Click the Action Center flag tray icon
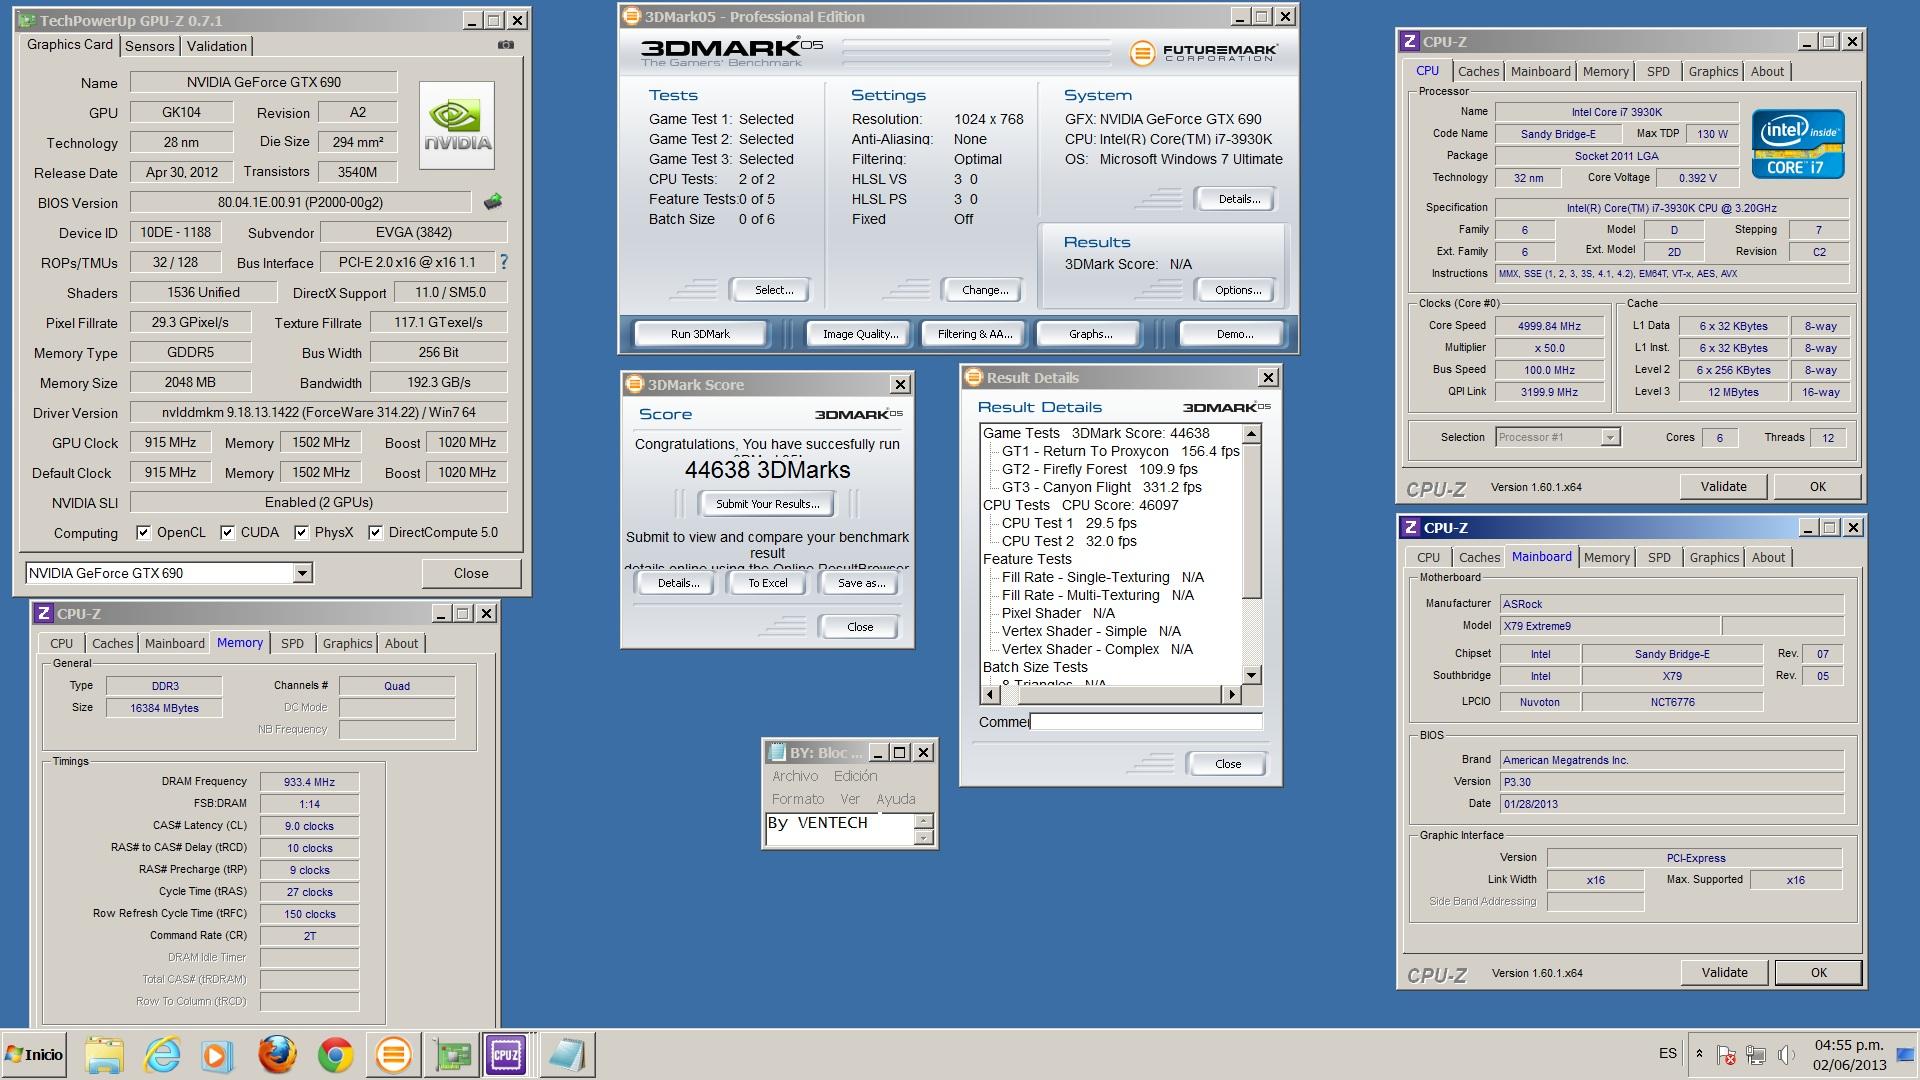1920x1080 pixels. tap(1726, 1055)
